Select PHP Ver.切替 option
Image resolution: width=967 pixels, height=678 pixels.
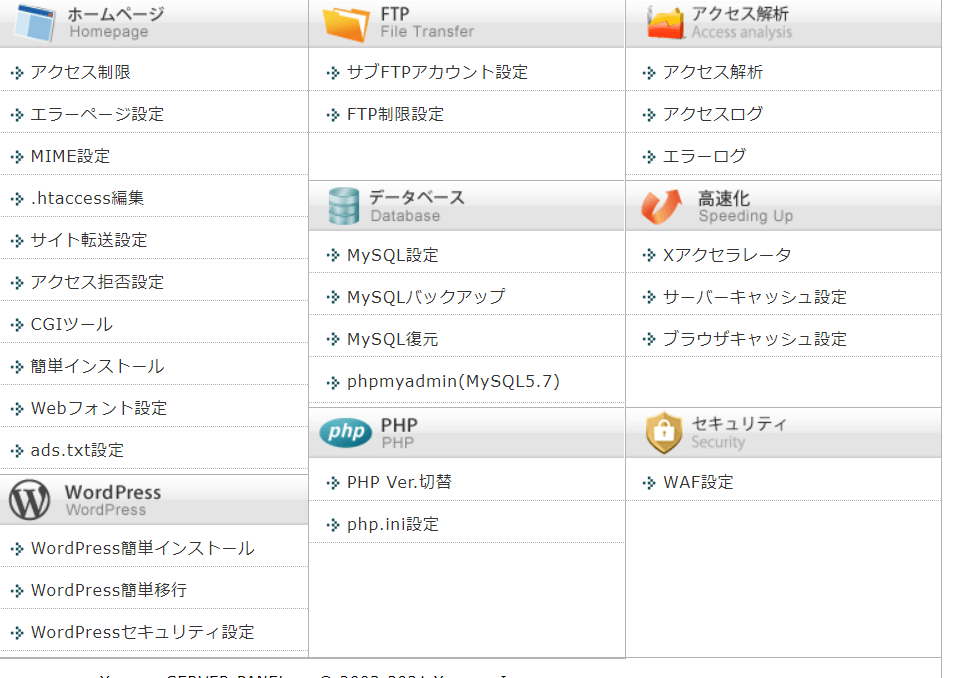pos(399,482)
